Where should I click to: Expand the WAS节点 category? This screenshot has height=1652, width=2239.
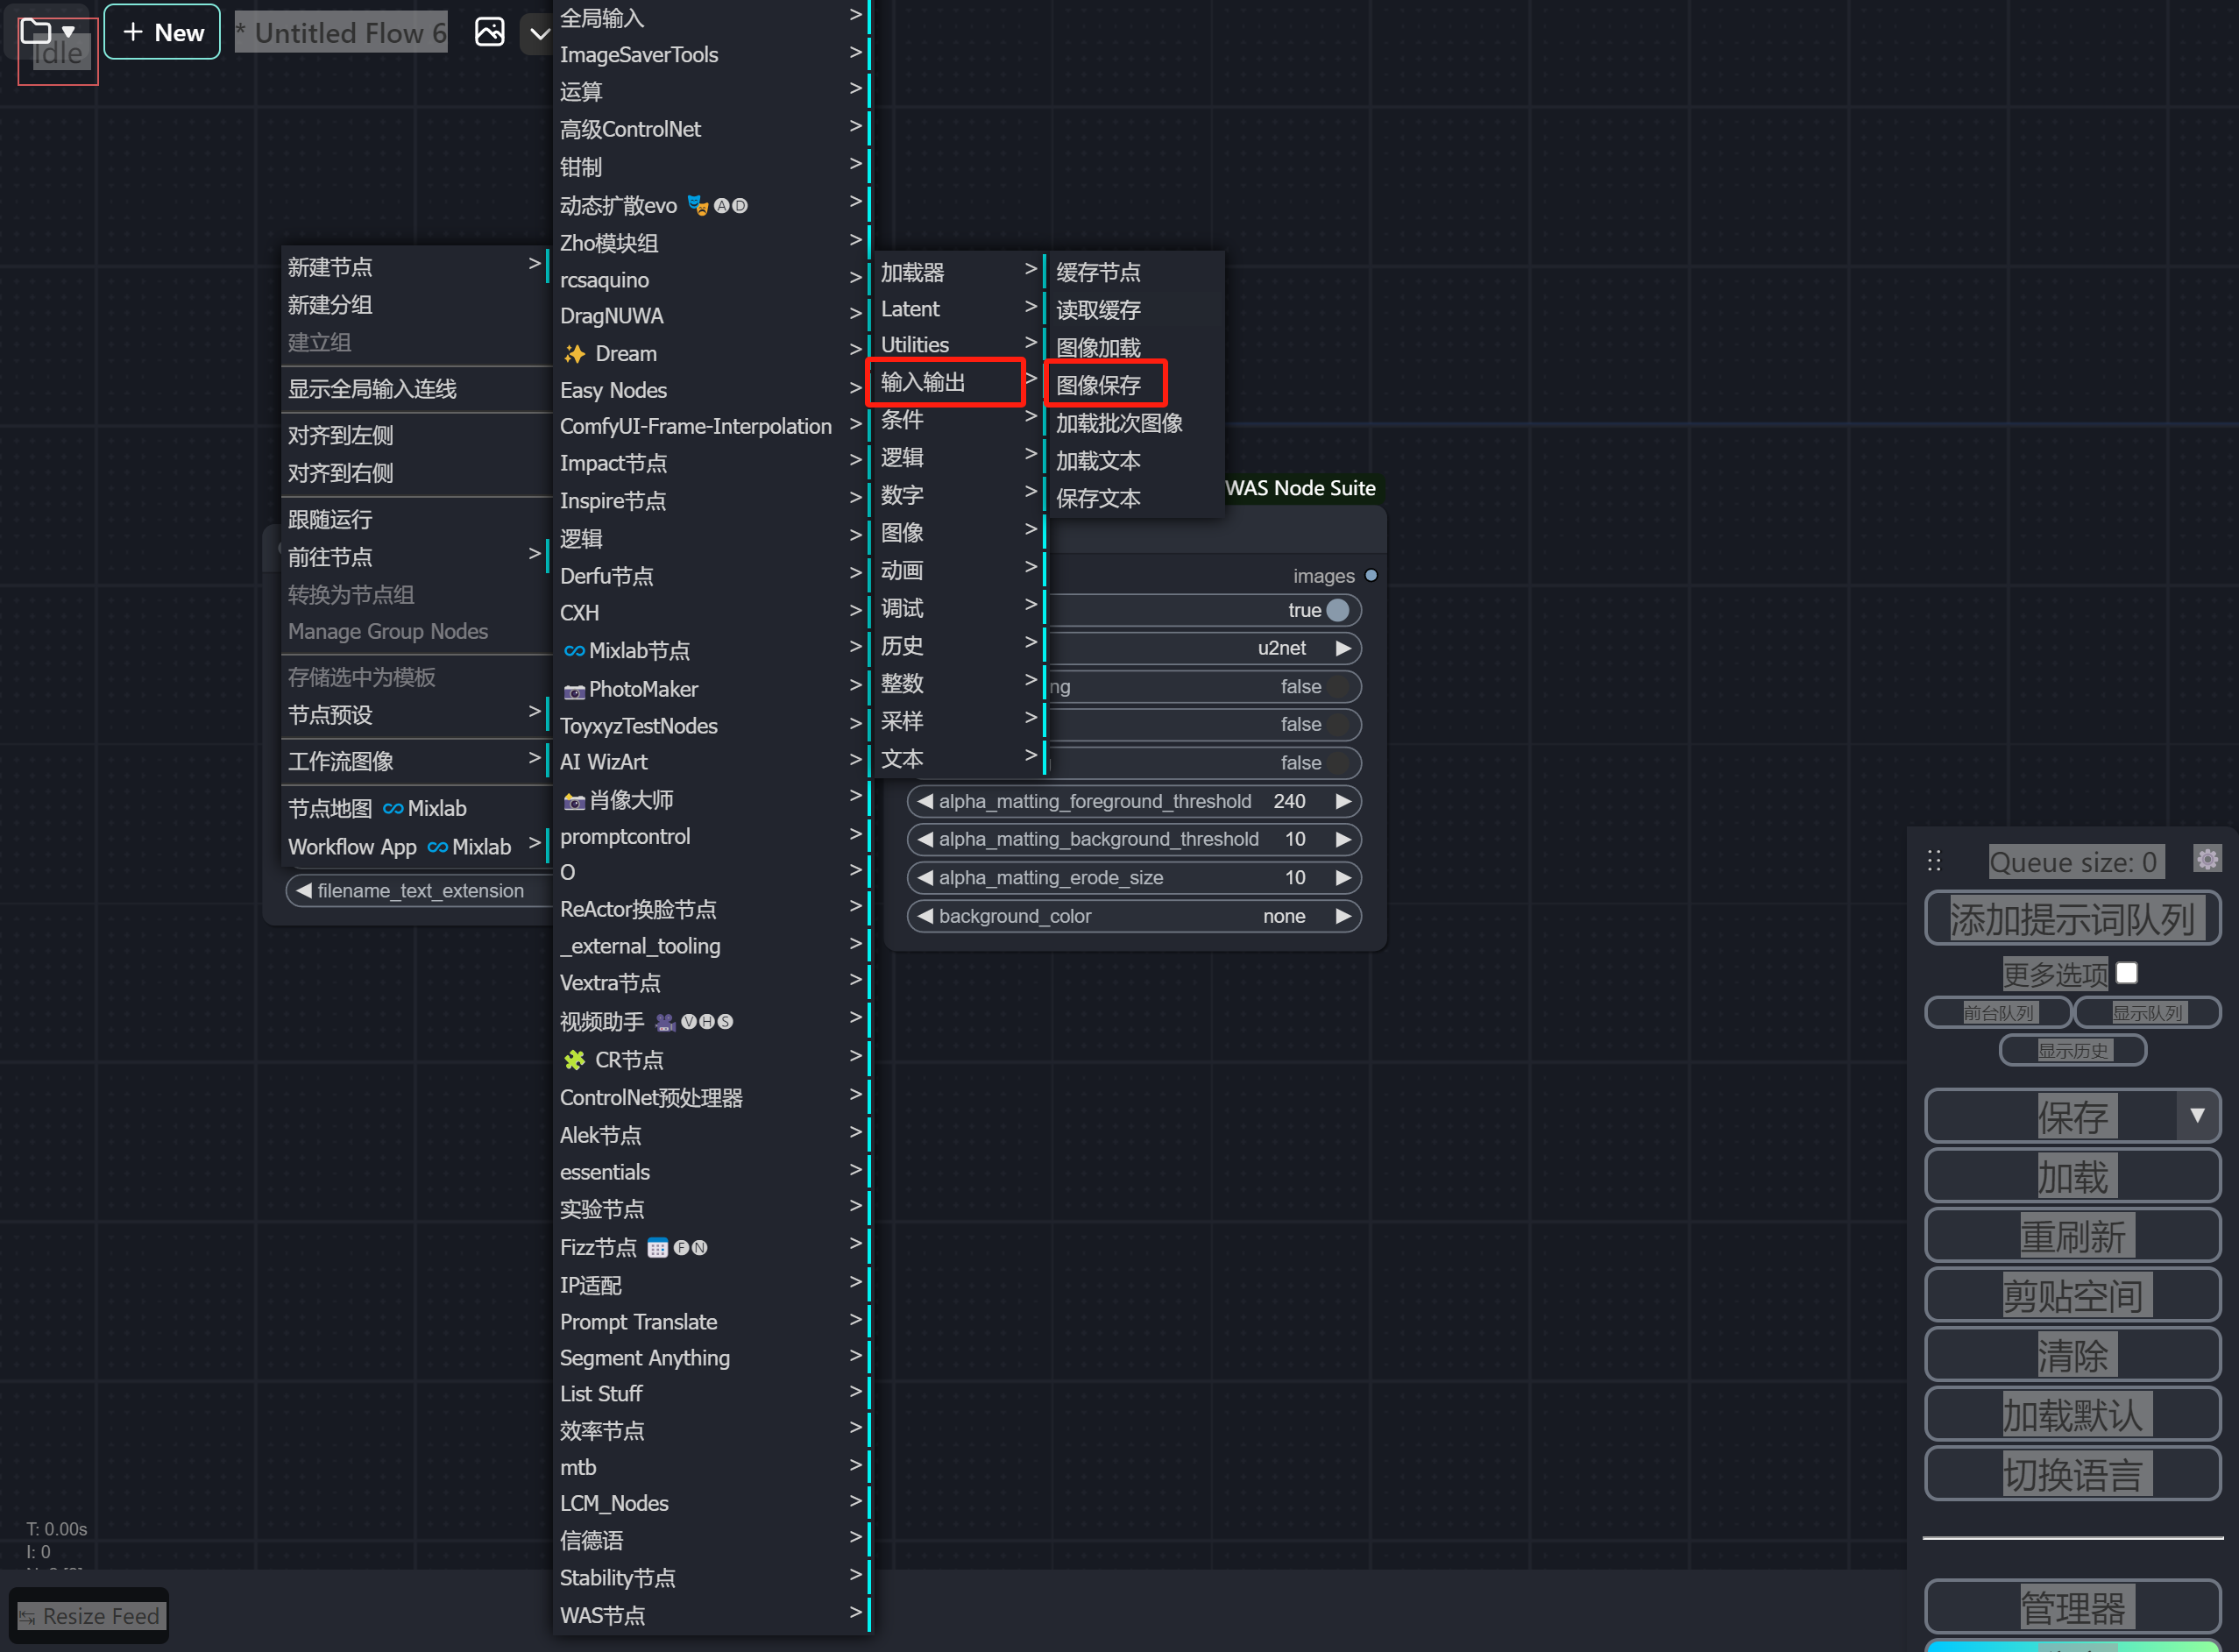712,1615
